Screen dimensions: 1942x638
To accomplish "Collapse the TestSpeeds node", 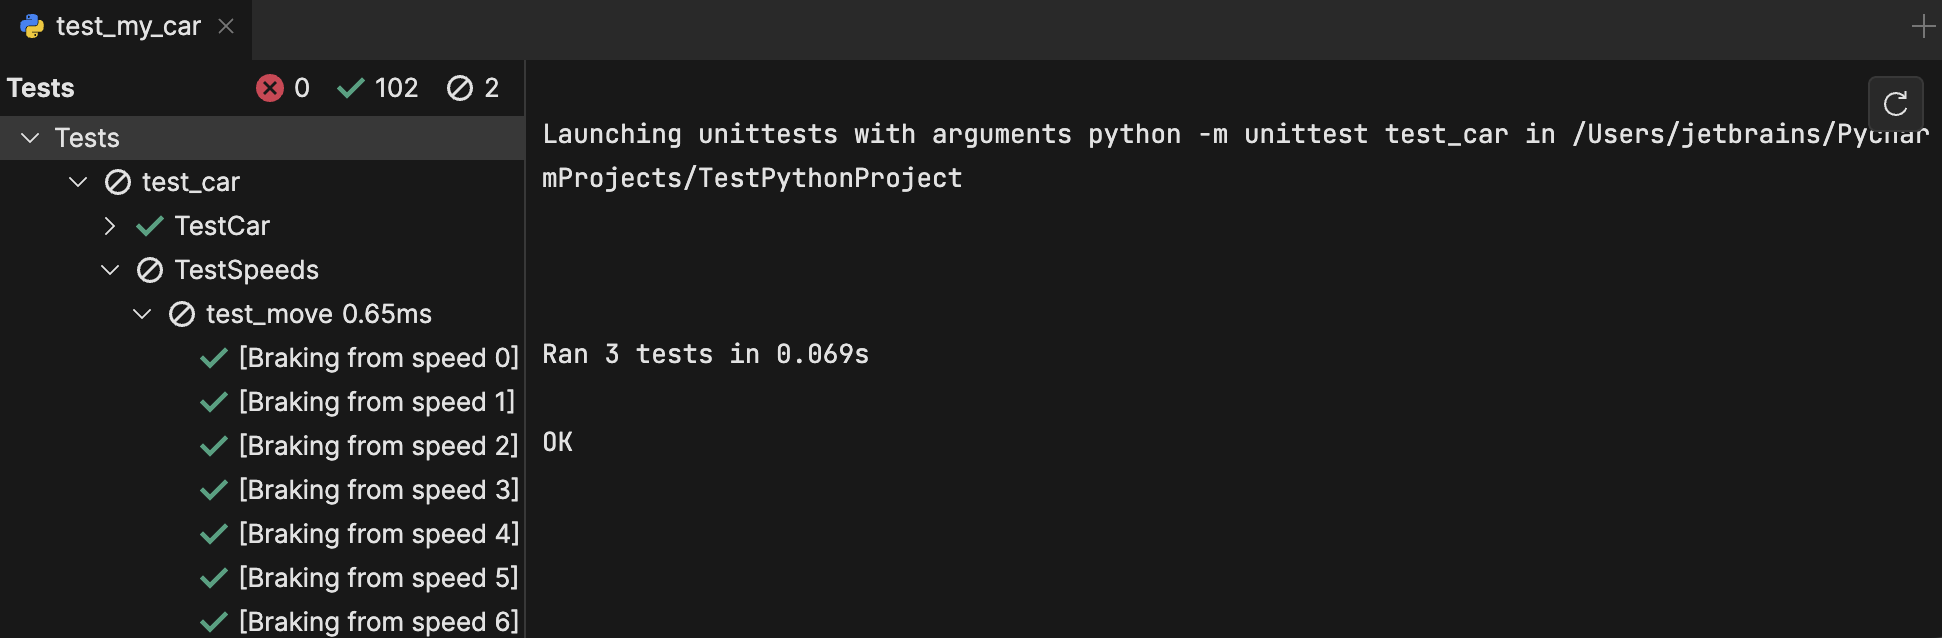I will pos(110,270).
